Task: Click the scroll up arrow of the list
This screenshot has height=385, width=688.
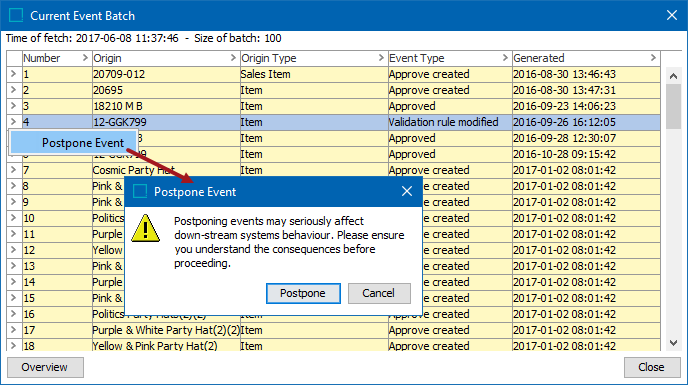Action: point(674,76)
